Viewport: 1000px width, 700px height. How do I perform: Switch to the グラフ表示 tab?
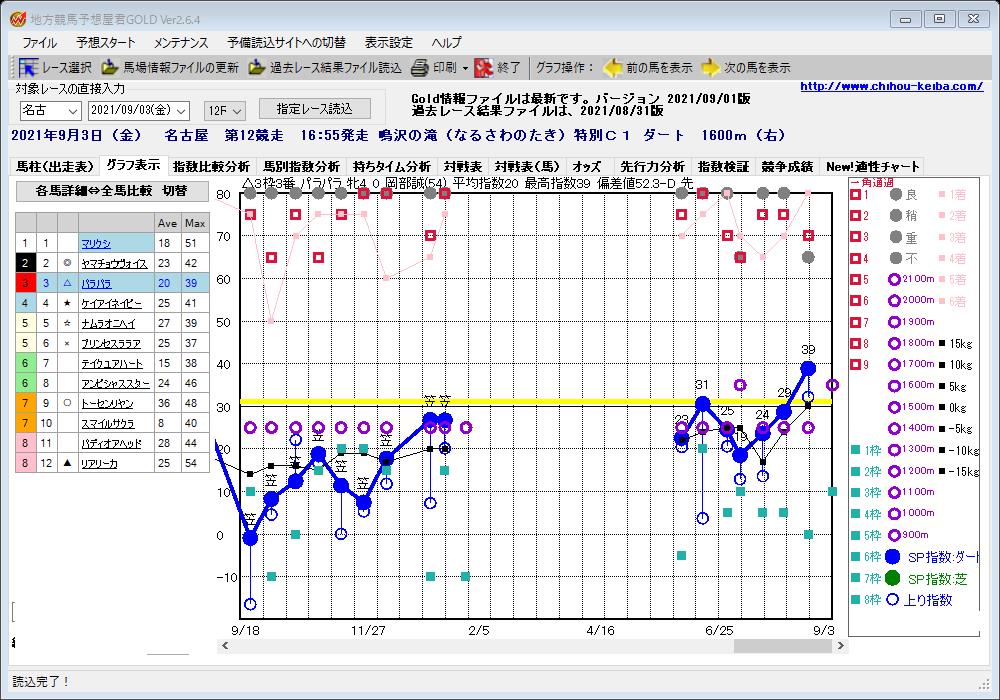click(x=133, y=165)
